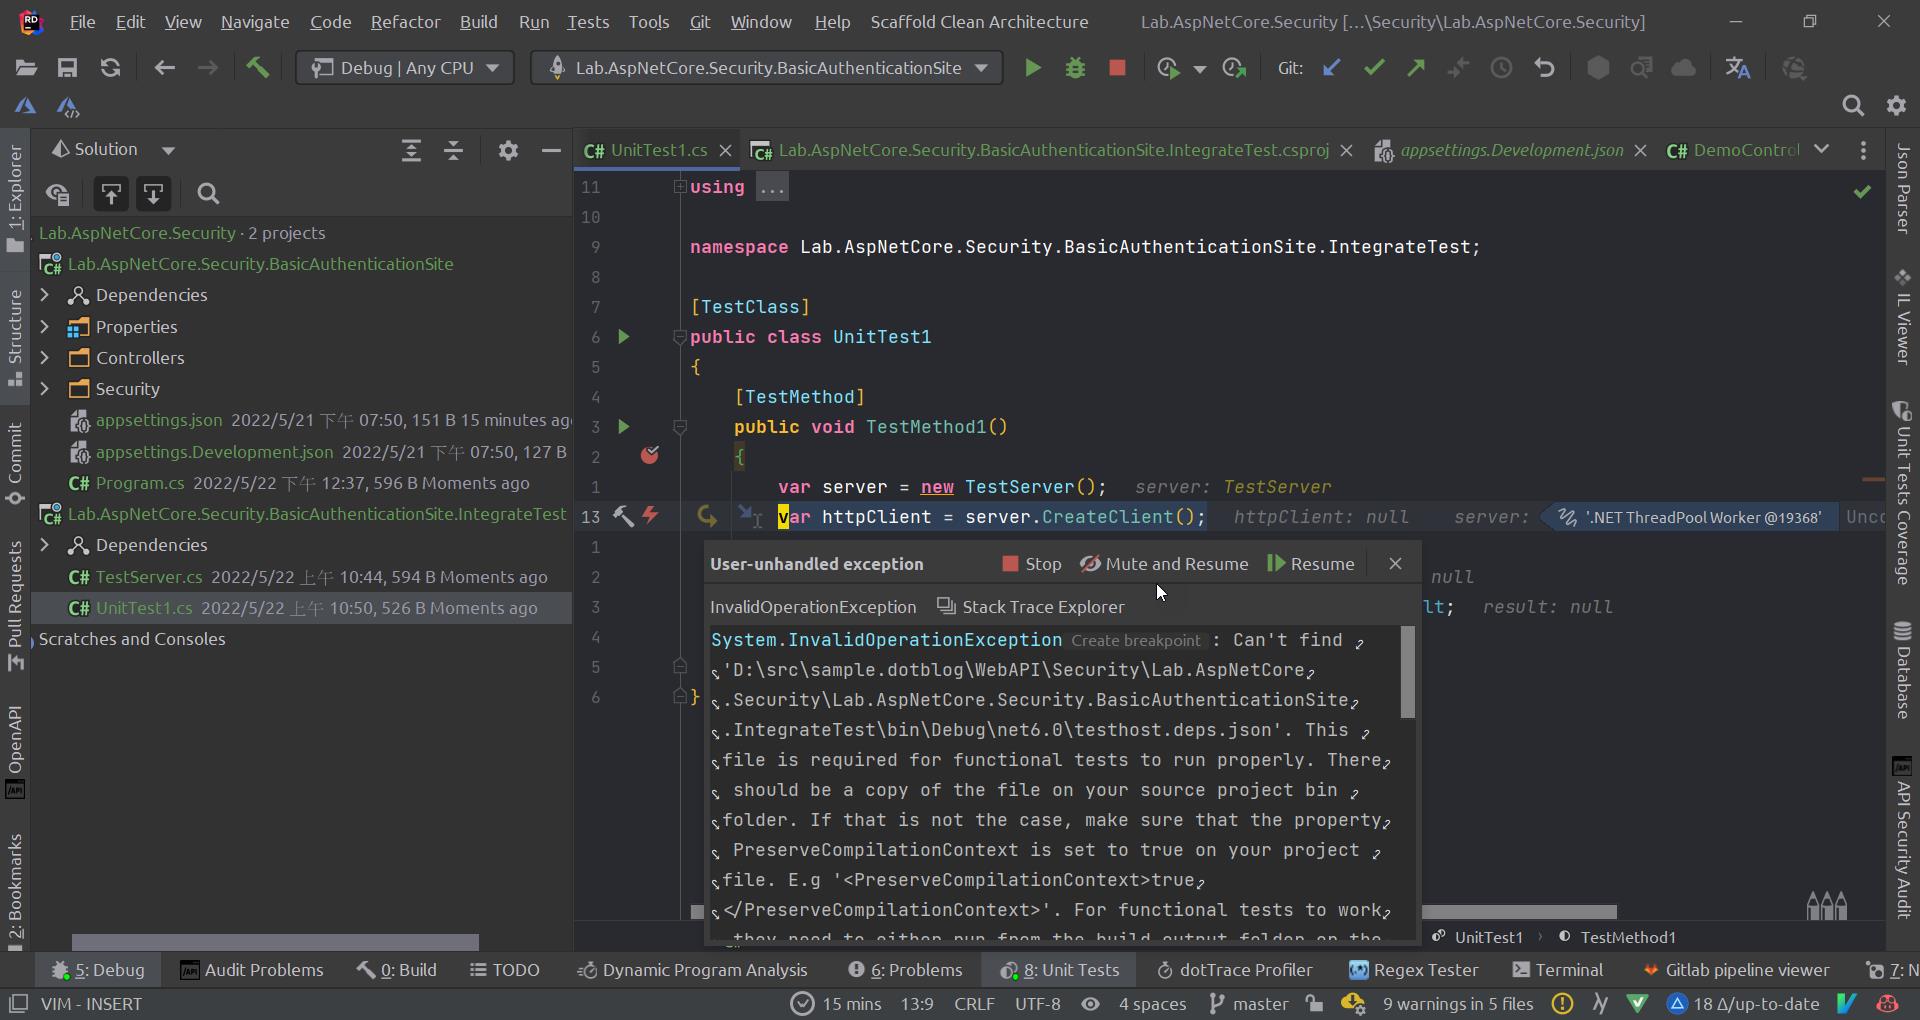1920x1020 pixels.
Task: Open the Settings gear in the main toolbar
Action: 1897,105
